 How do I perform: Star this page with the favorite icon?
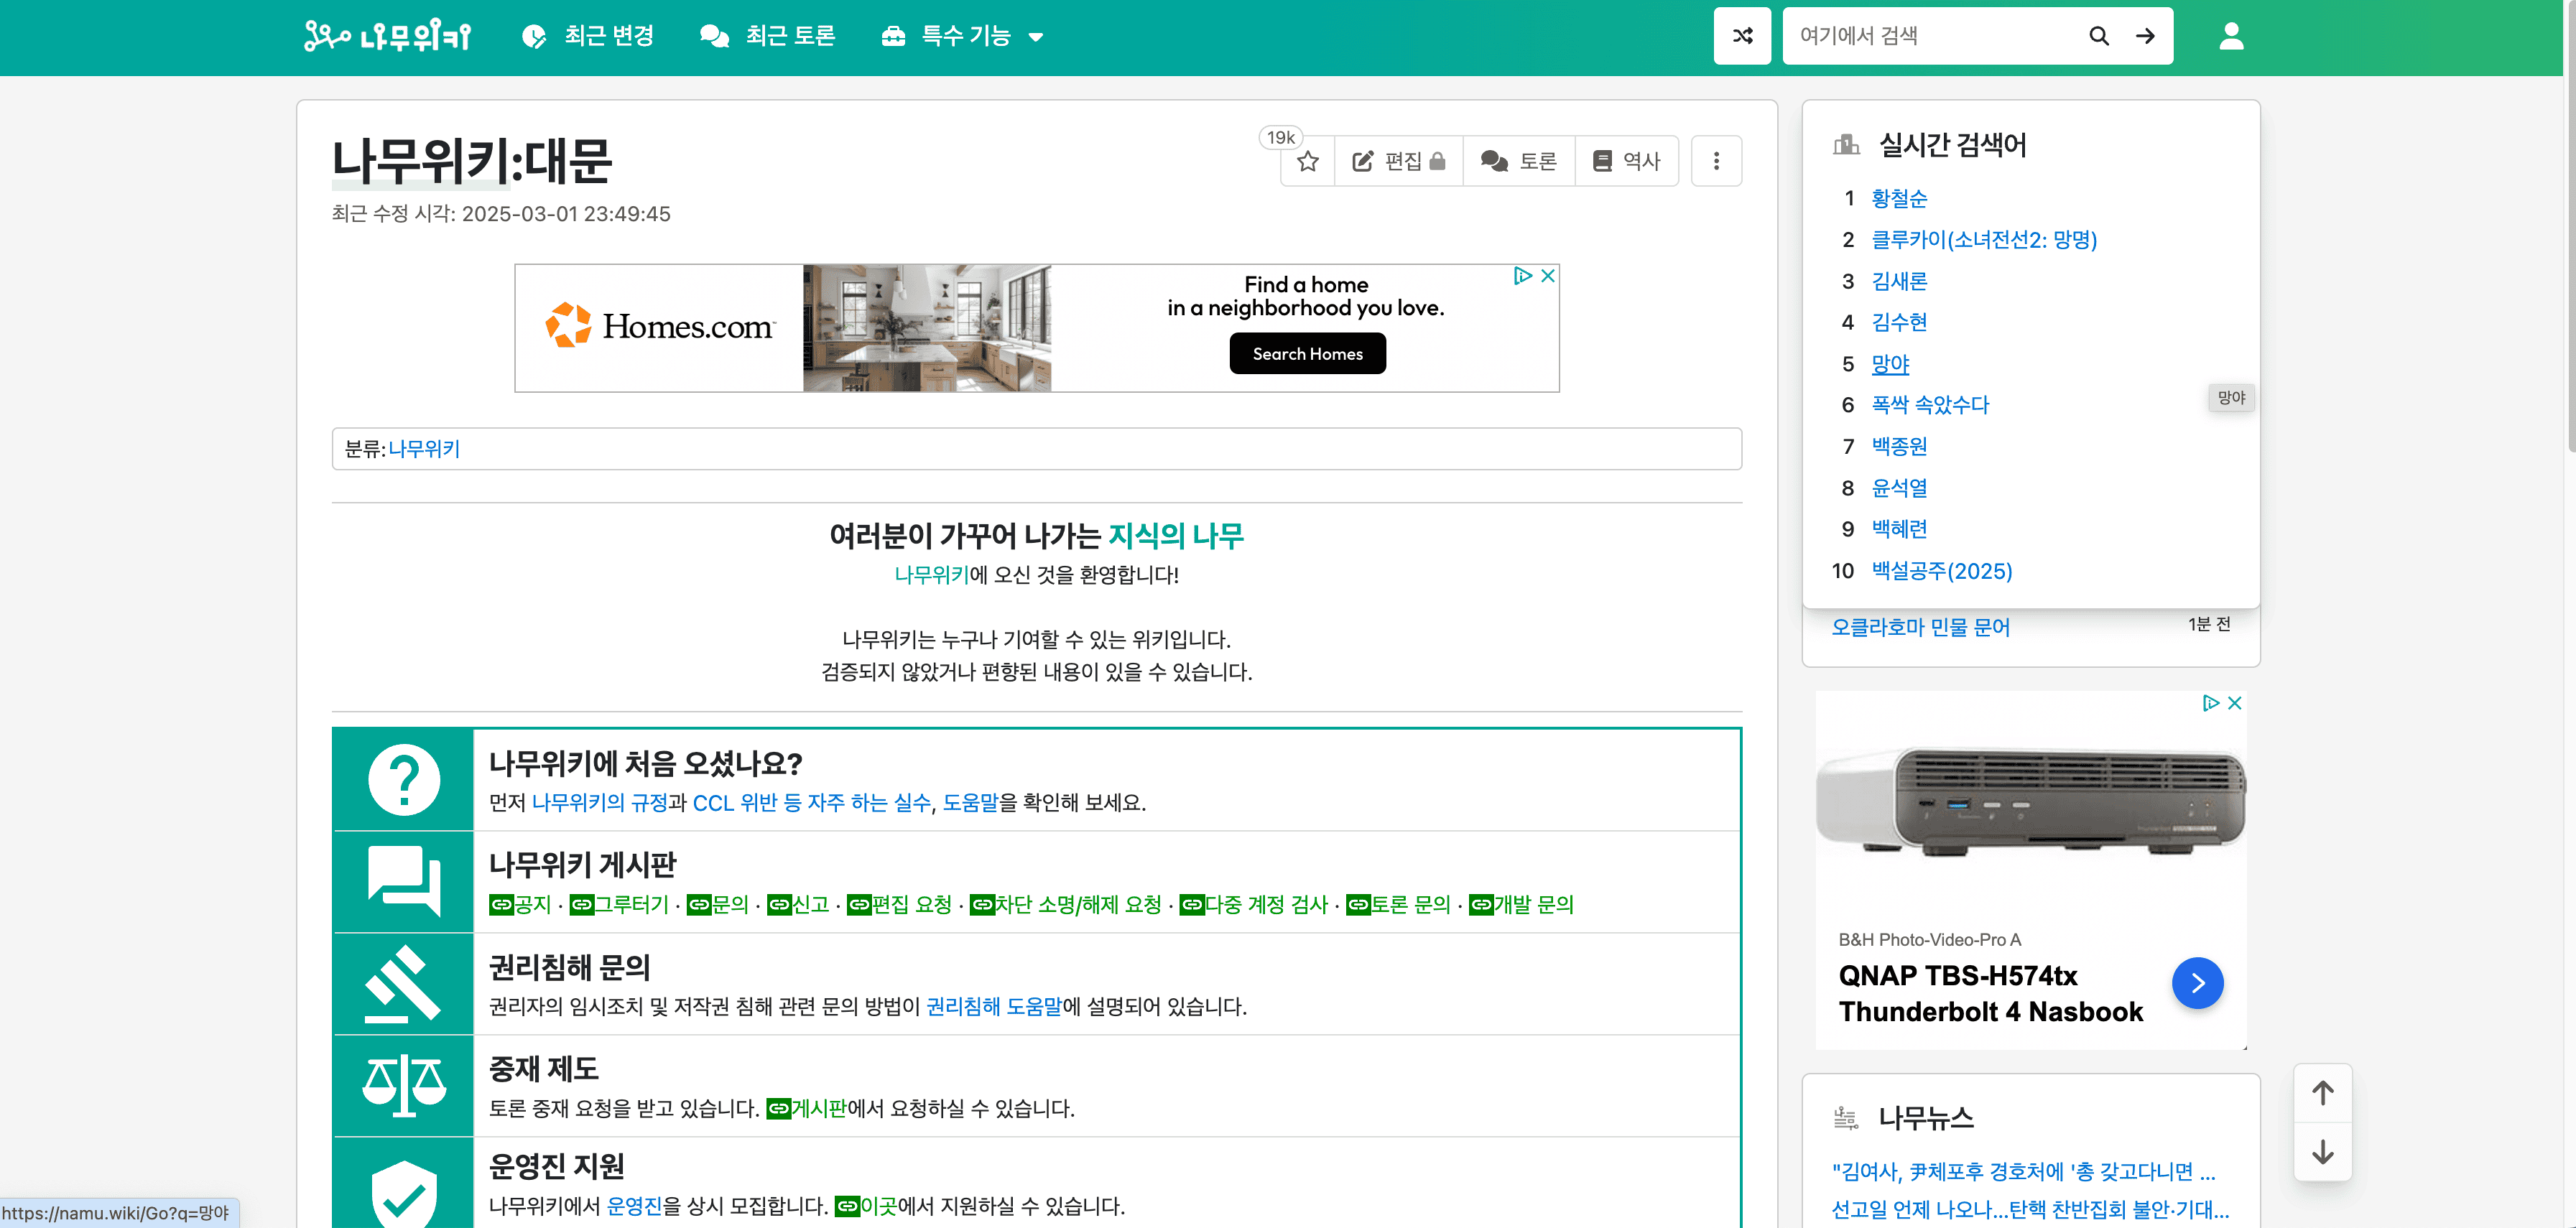[1307, 161]
